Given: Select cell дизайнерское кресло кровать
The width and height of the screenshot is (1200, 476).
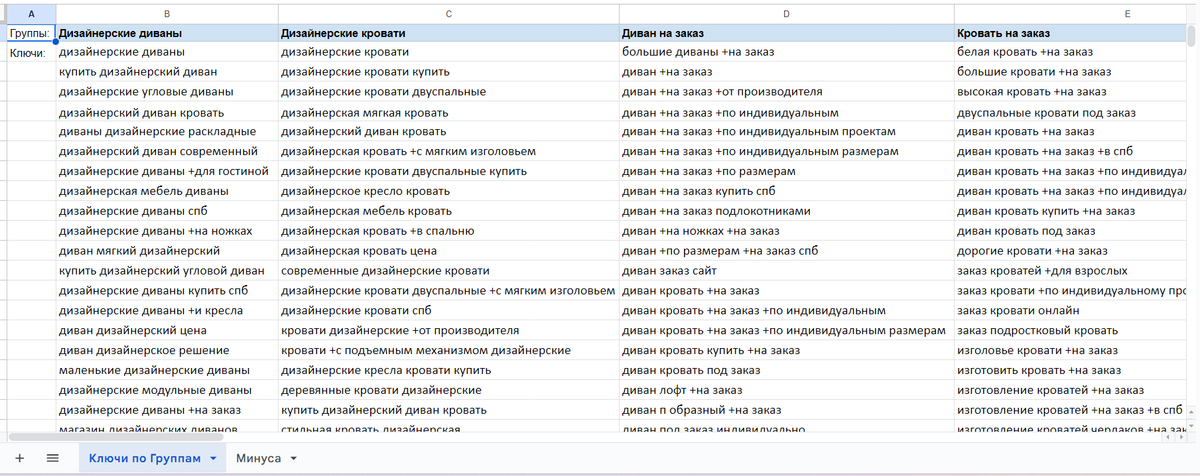Looking at the screenshot, I should pyautogui.click(x=449, y=191).
